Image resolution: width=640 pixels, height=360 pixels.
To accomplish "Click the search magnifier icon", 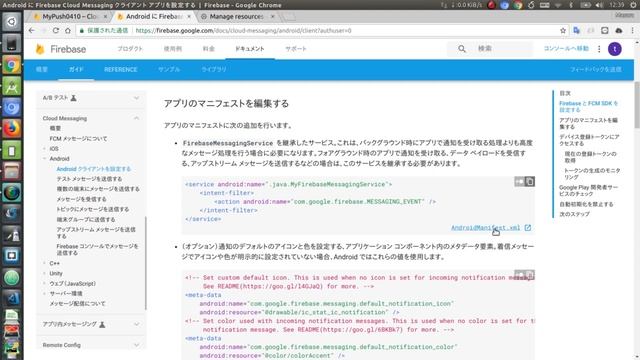I will [x=462, y=49].
